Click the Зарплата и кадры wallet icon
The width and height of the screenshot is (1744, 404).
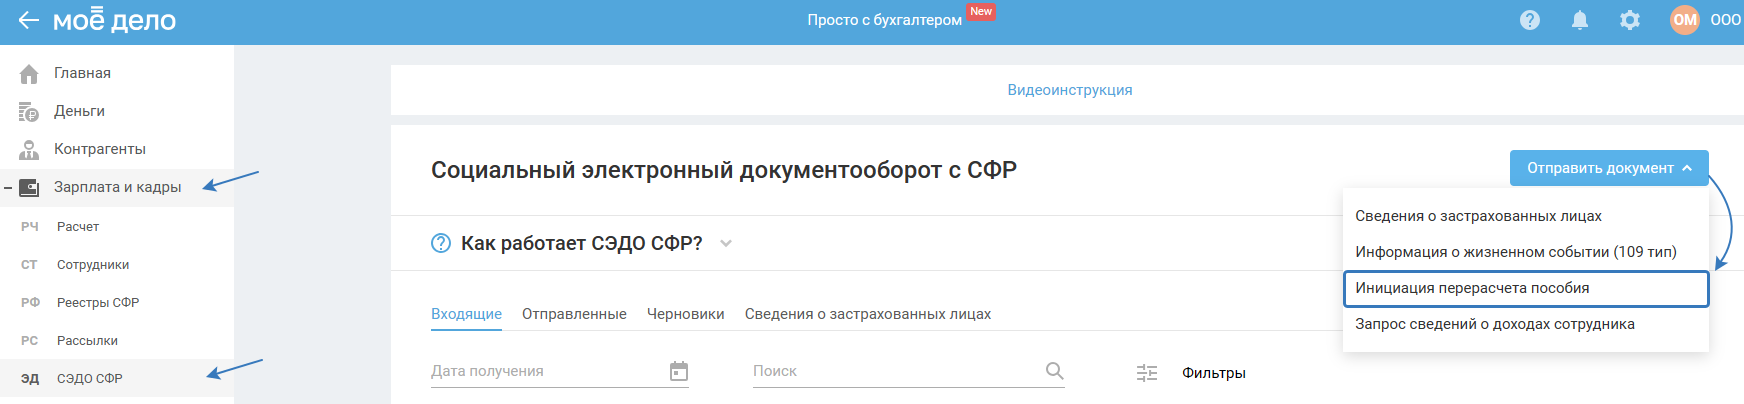point(29,187)
